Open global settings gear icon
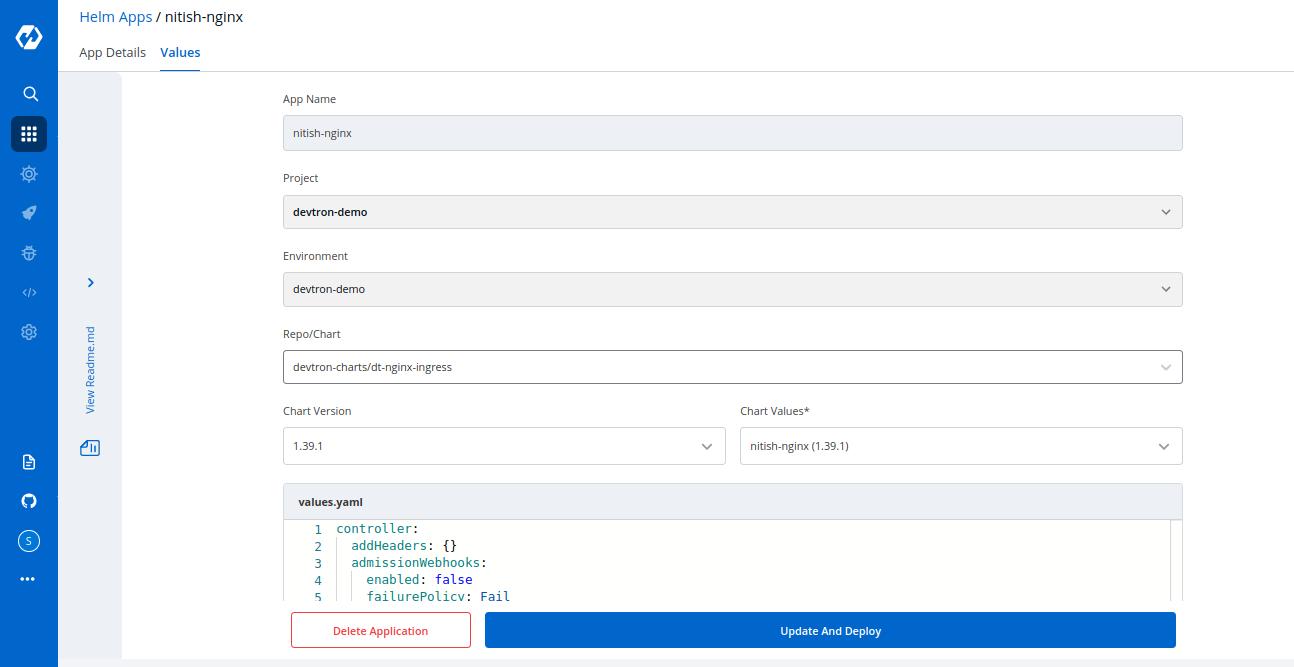1294x667 pixels. tap(29, 332)
